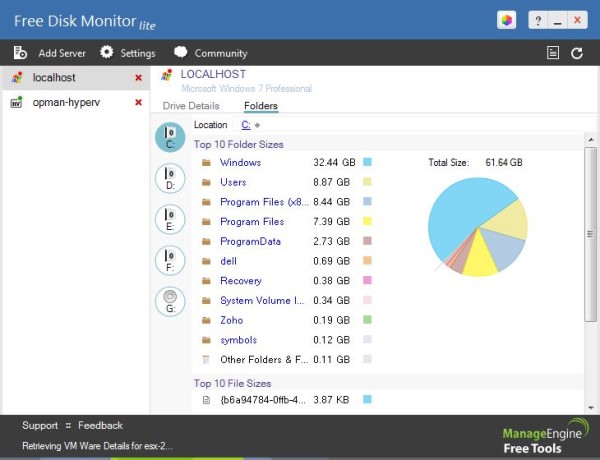Open the dell folder link
This screenshot has height=460, width=600.
tap(228, 261)
